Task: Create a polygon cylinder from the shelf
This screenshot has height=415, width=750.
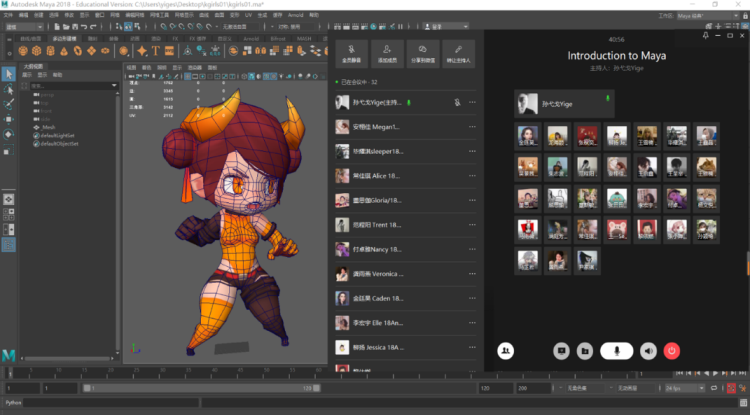Action: click(x=50, y=51)
